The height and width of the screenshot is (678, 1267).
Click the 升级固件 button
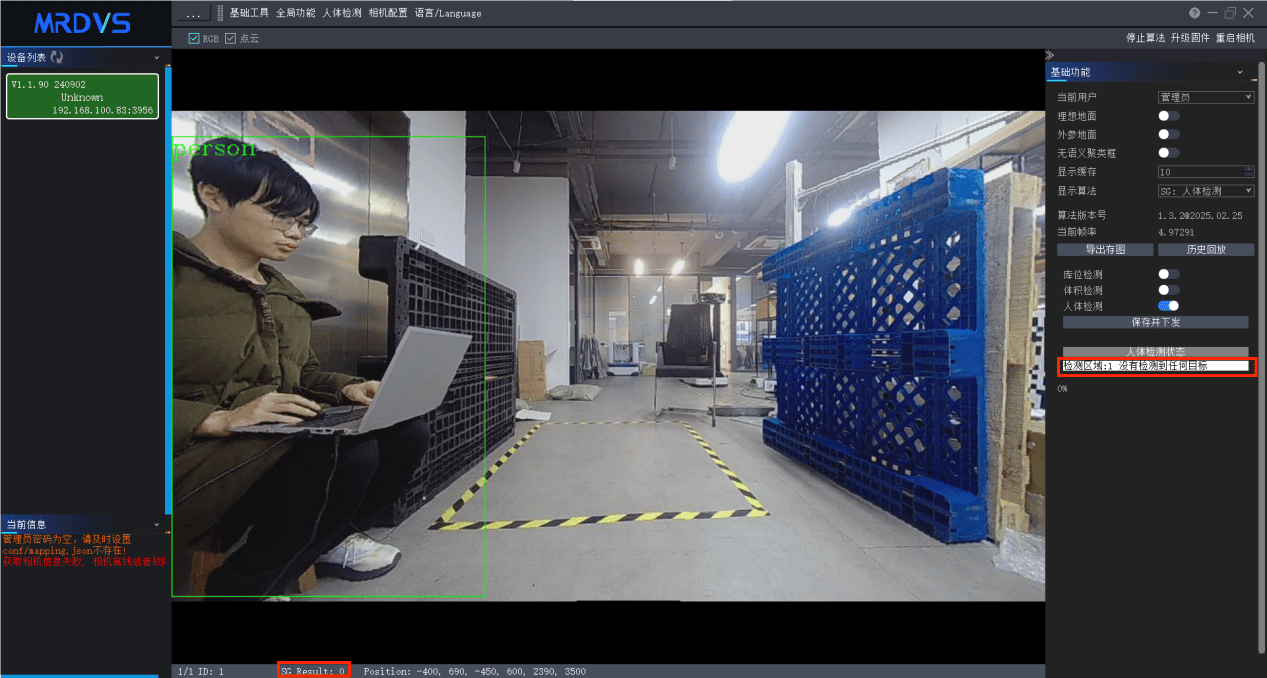pos(1191,38)
